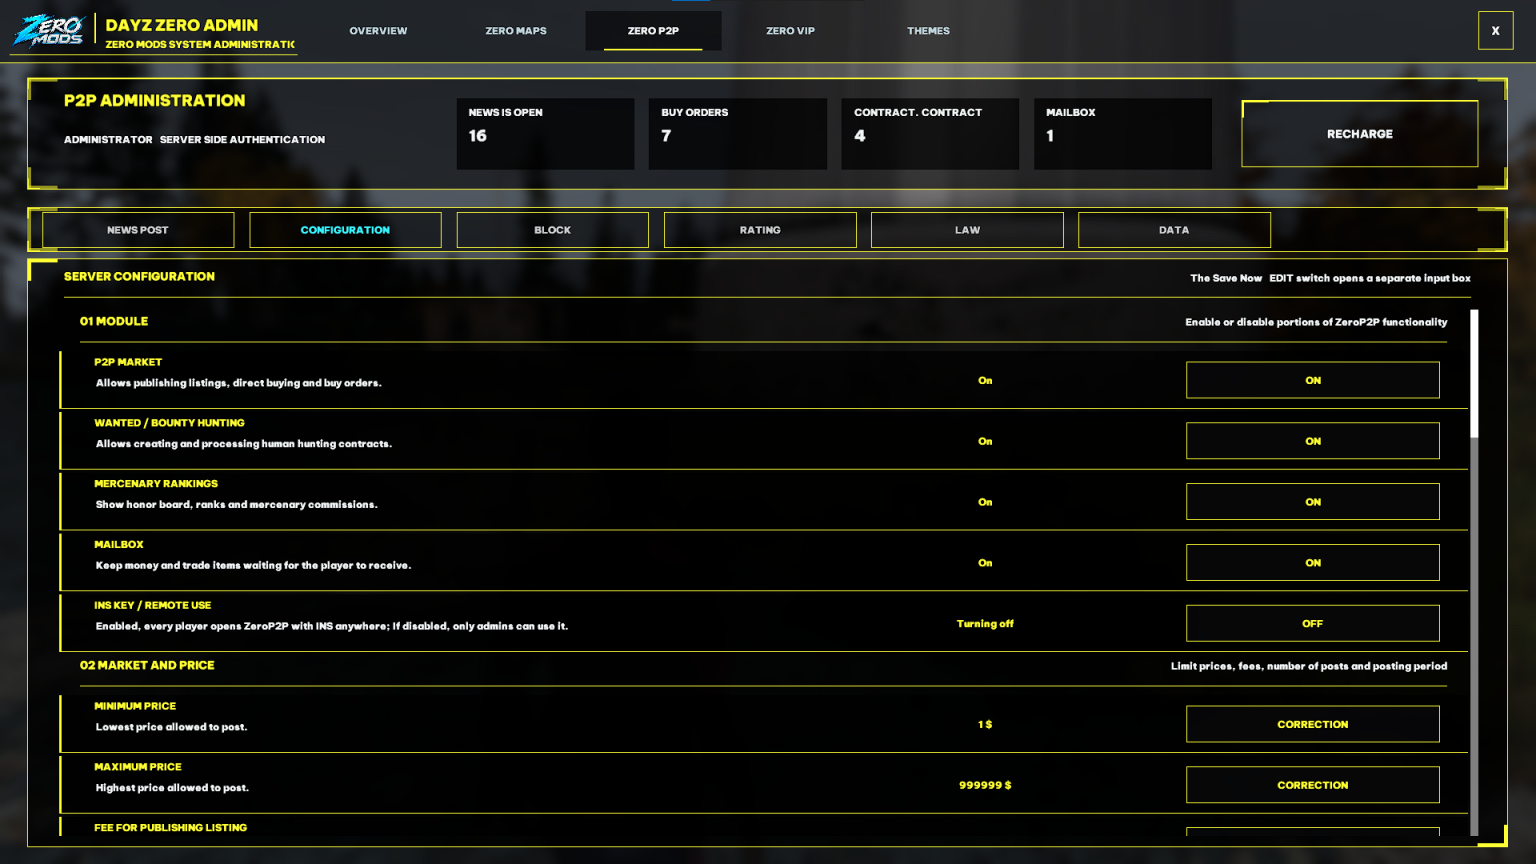Open the Block section
The height and width of the screenshot is (864, 1536).
pyautogui.click(x=552, y=230)
